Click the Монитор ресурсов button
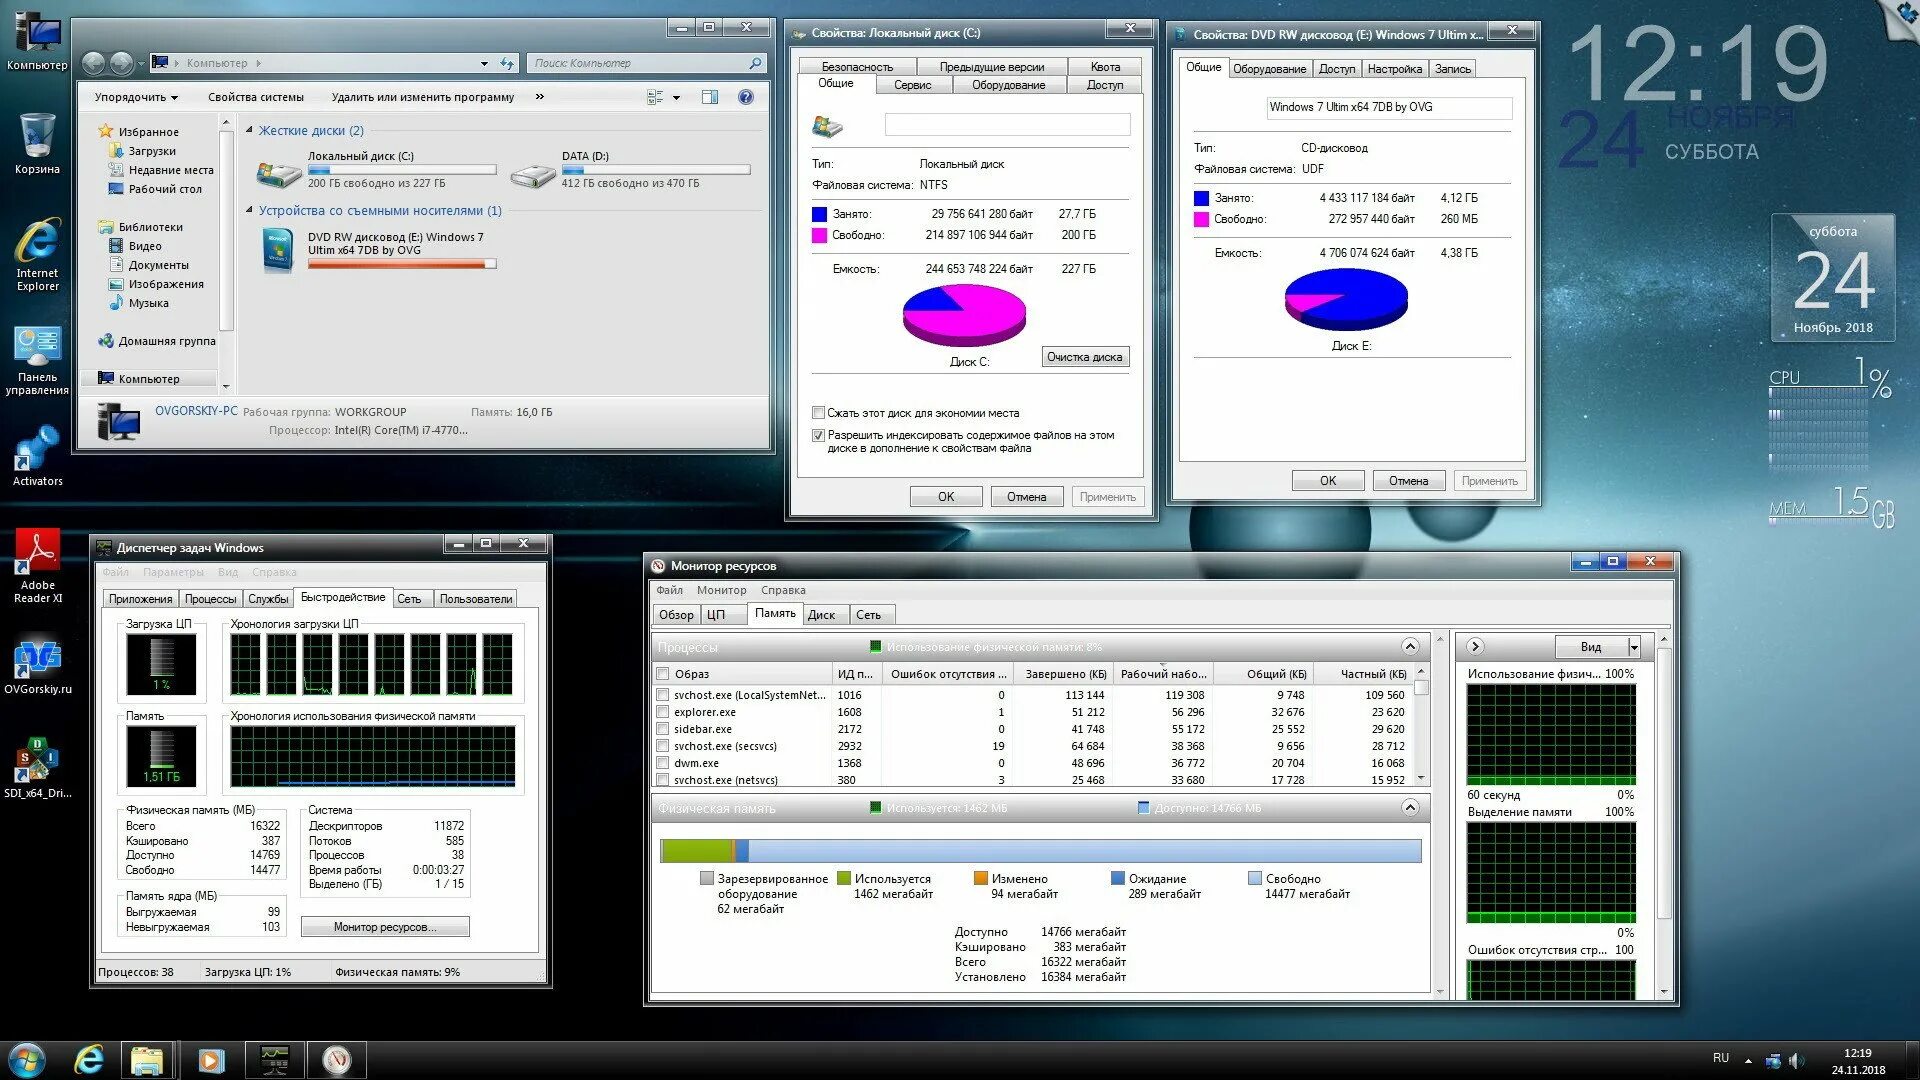1920x1080 pixels. [x=385, y=927]
